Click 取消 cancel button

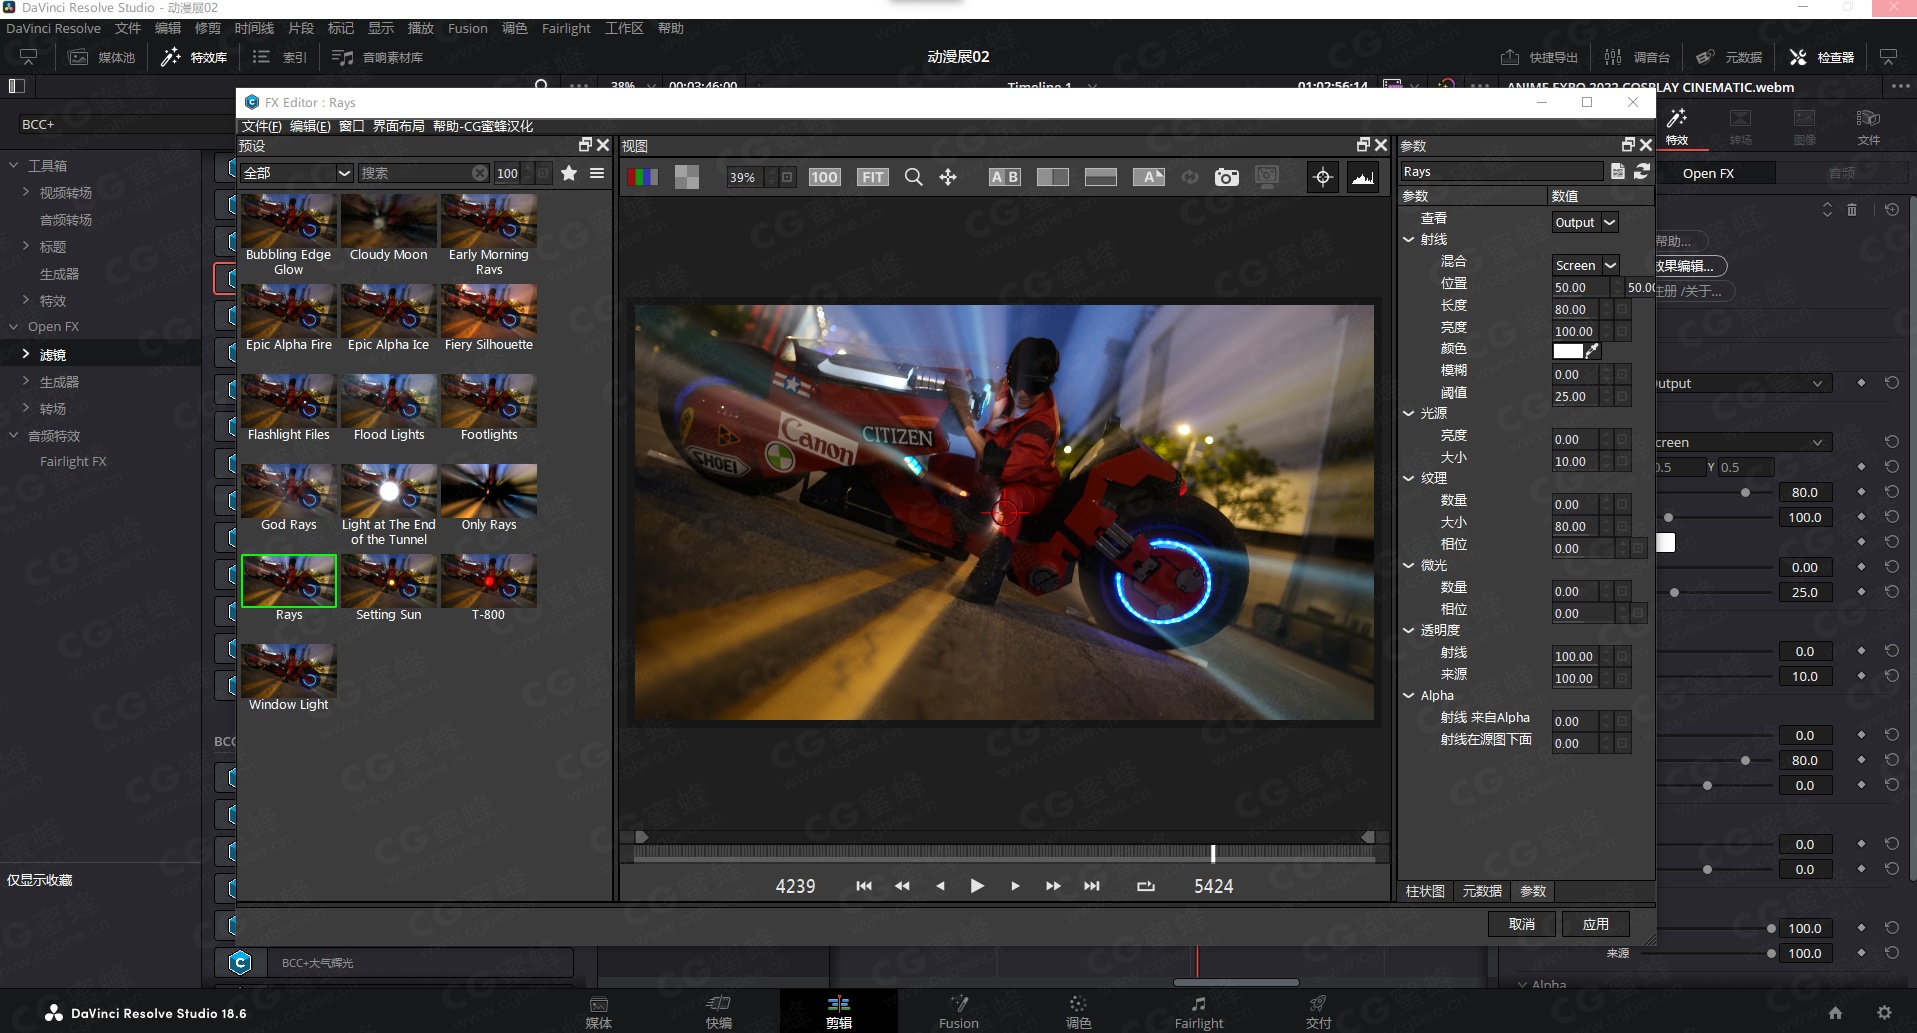1521,924
